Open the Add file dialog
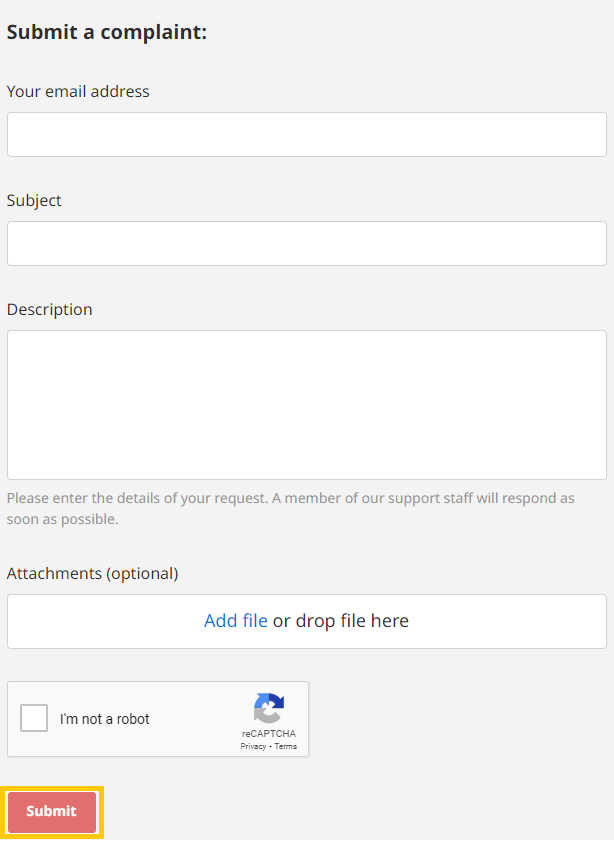Image resolution: width=614 pixels, height=843 pixels. tap(235, 620)
